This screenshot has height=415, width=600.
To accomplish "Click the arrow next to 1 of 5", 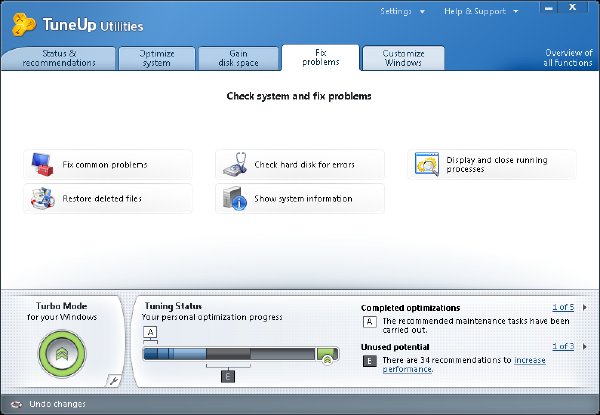I will pos(585,307).
